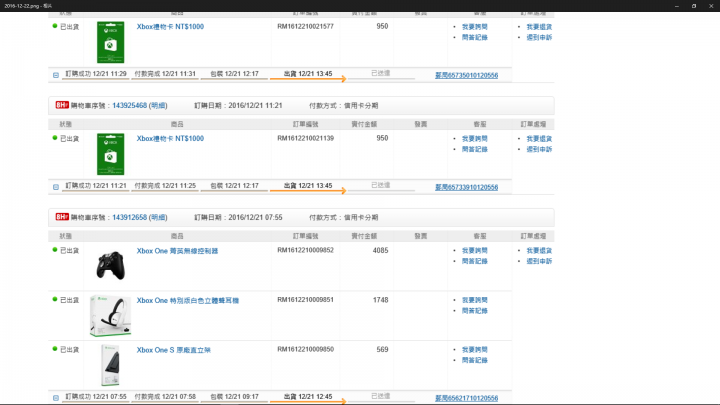
Task: Click 包裝 12/21 09:17 packing stage
Action: point(234,396)
